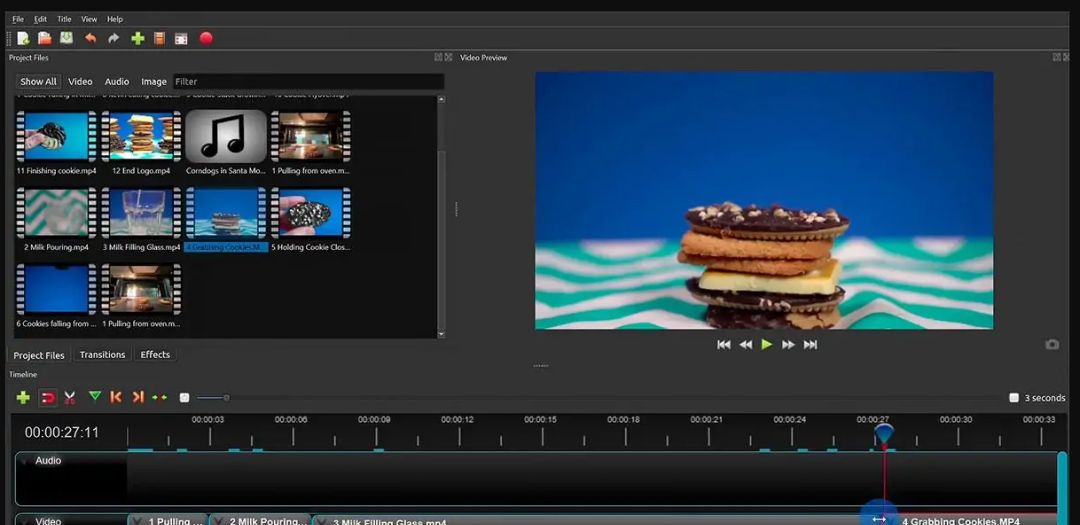
Task: Open the Edit menu
Action: click(x=41, y=19)
